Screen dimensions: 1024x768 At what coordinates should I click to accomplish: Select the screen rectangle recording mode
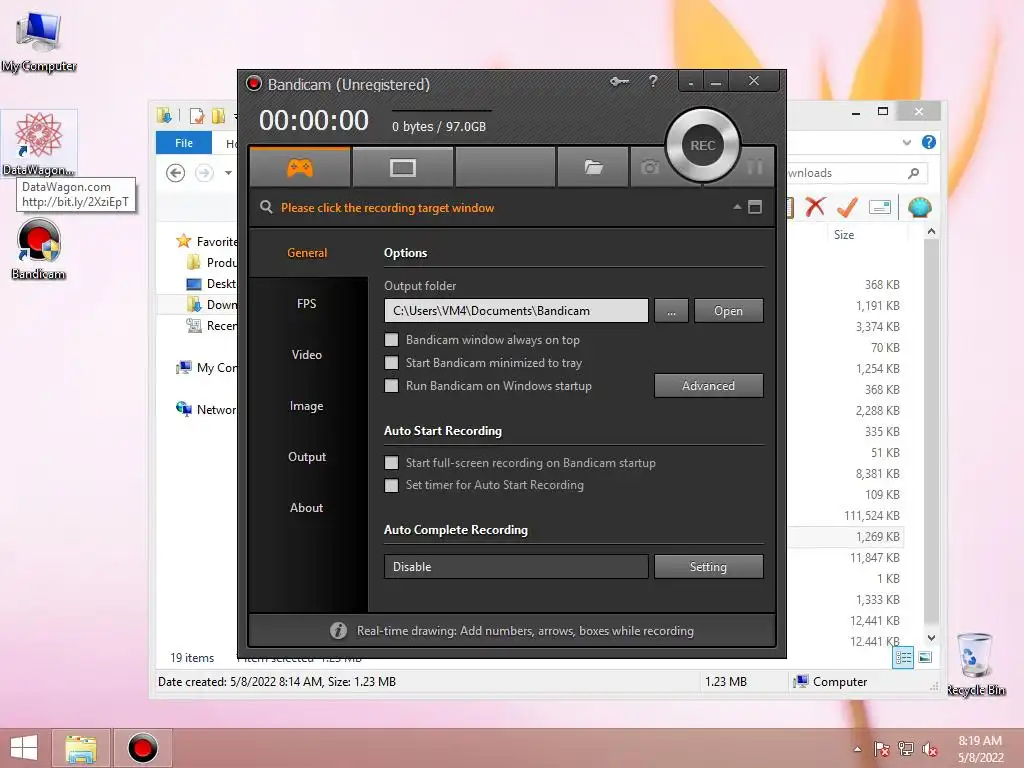pos(402,168)
